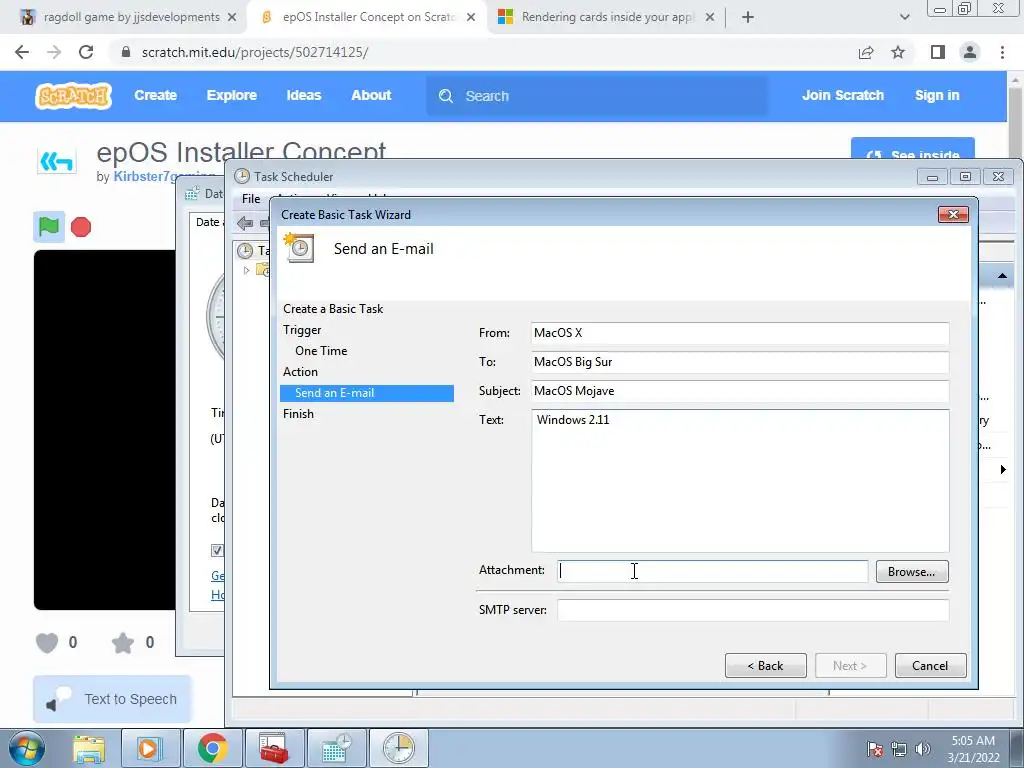Click the Attachment input field
Image resolution: width=1024 pixels, height=768 pixels.
pyautogui.click(x=712, y=571)
